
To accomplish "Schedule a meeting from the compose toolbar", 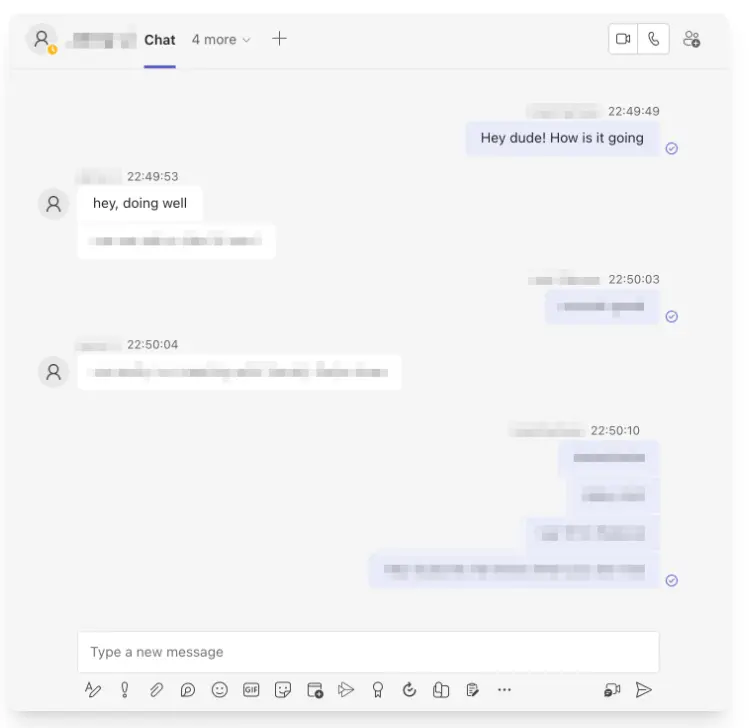I will pos(315,690).
